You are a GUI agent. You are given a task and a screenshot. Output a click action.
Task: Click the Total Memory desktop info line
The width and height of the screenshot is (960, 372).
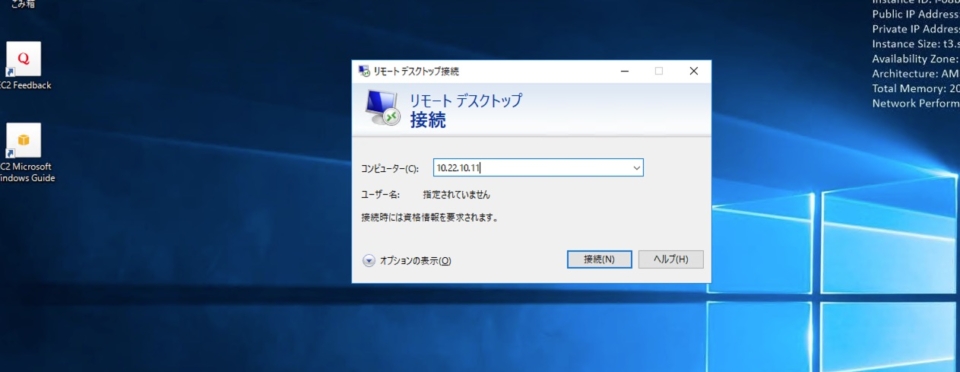click(916, 89)
